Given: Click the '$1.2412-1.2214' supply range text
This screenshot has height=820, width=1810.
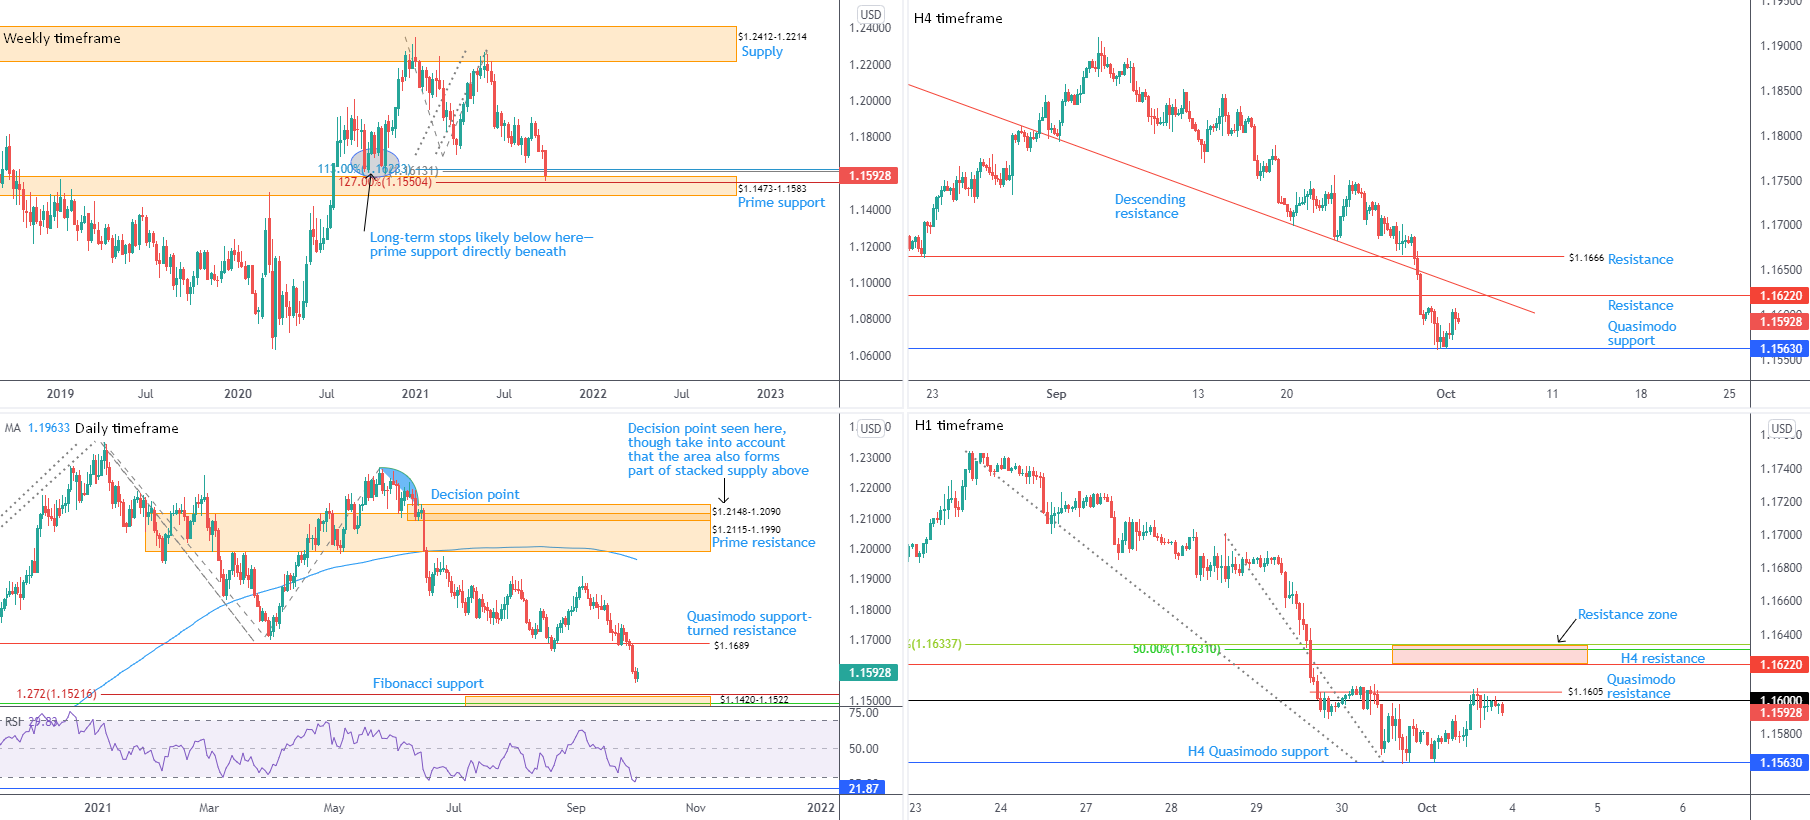Looking at the screenshot, I should tap(772, 37).
